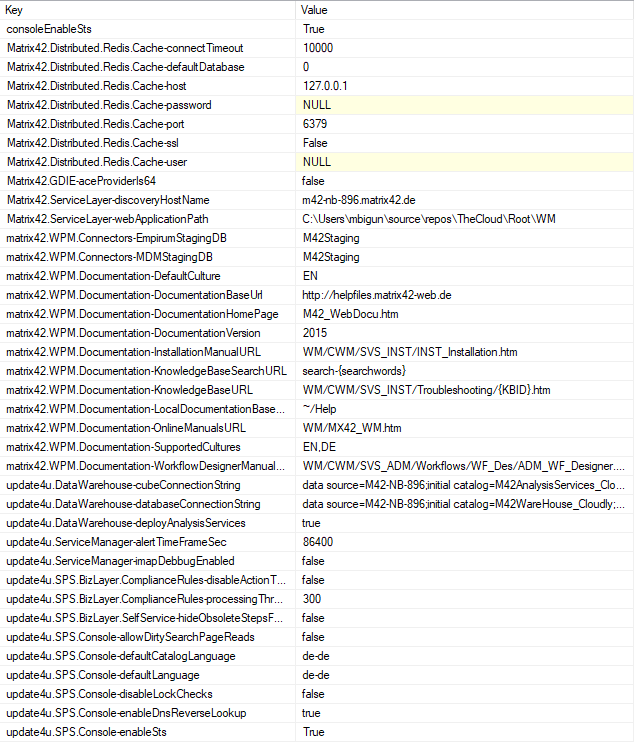Select the Redis.Cache-ssl key cell

point(148,143)
